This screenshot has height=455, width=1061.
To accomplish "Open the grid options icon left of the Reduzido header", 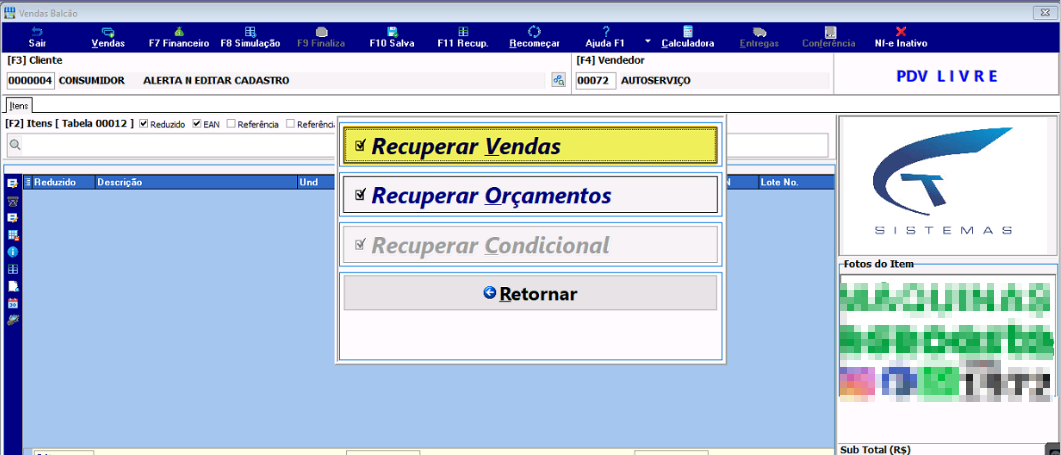I will 28,182.
